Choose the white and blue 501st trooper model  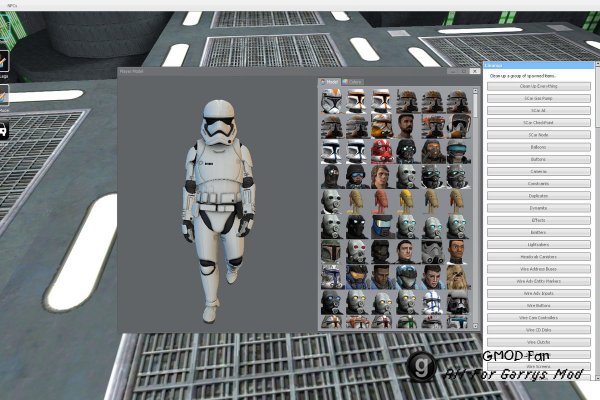[x=432, y=302]
